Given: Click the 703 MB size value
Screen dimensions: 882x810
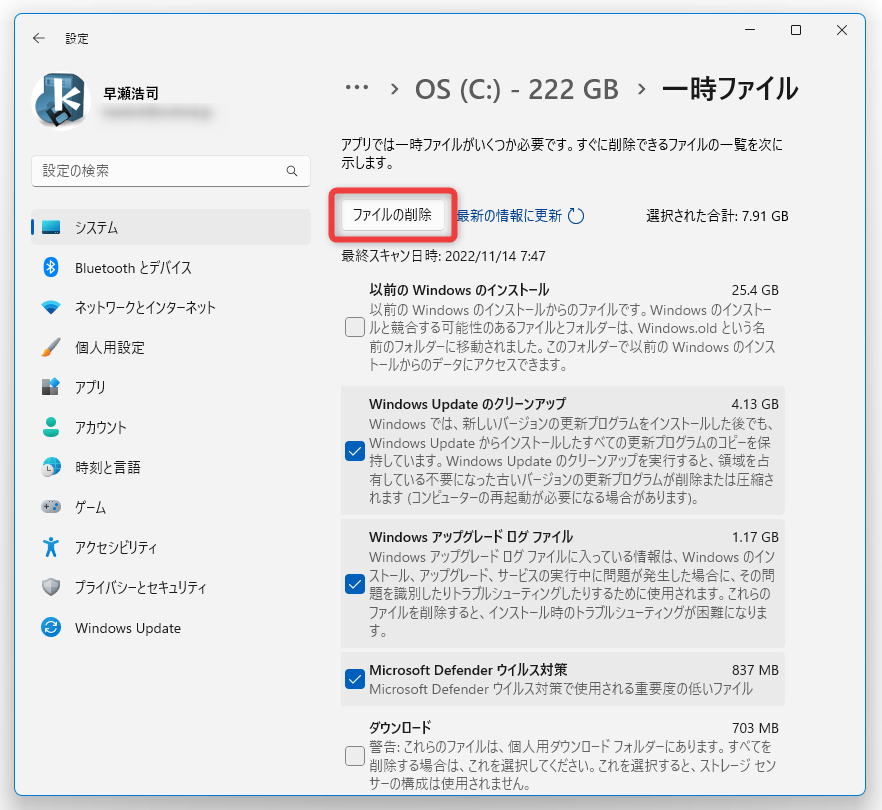Looking at the screenshot, I should tap(755, 728).
